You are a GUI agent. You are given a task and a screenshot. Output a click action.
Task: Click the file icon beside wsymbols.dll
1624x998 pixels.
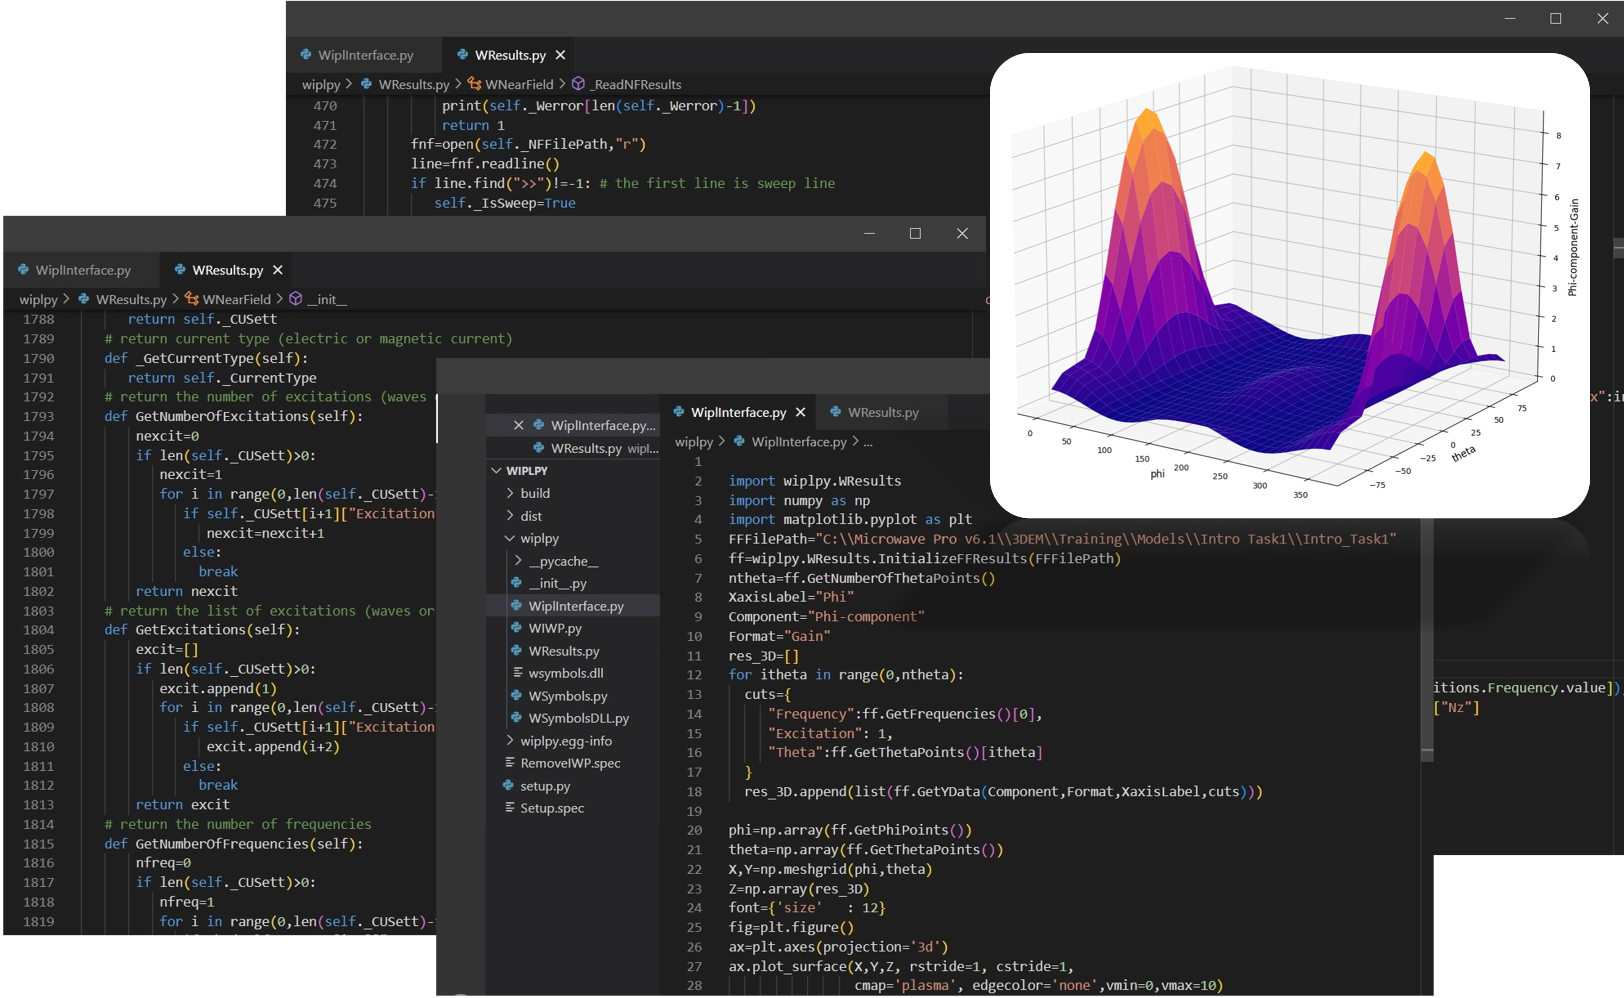click(x=517, y=673)
